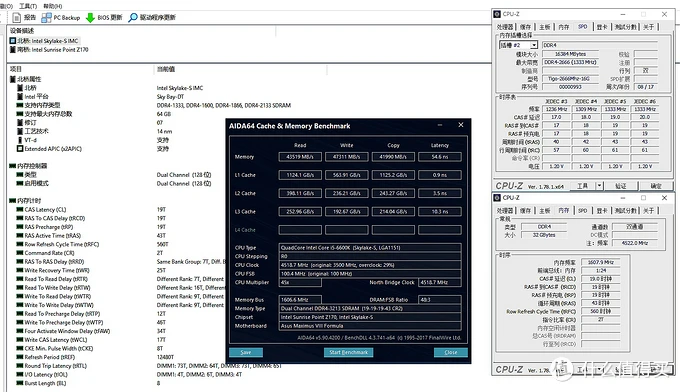Click Save in AIDA64 benchmark dialog
Image resolution: width=680 pixels, height=392 pixels.
click(245, 353)
